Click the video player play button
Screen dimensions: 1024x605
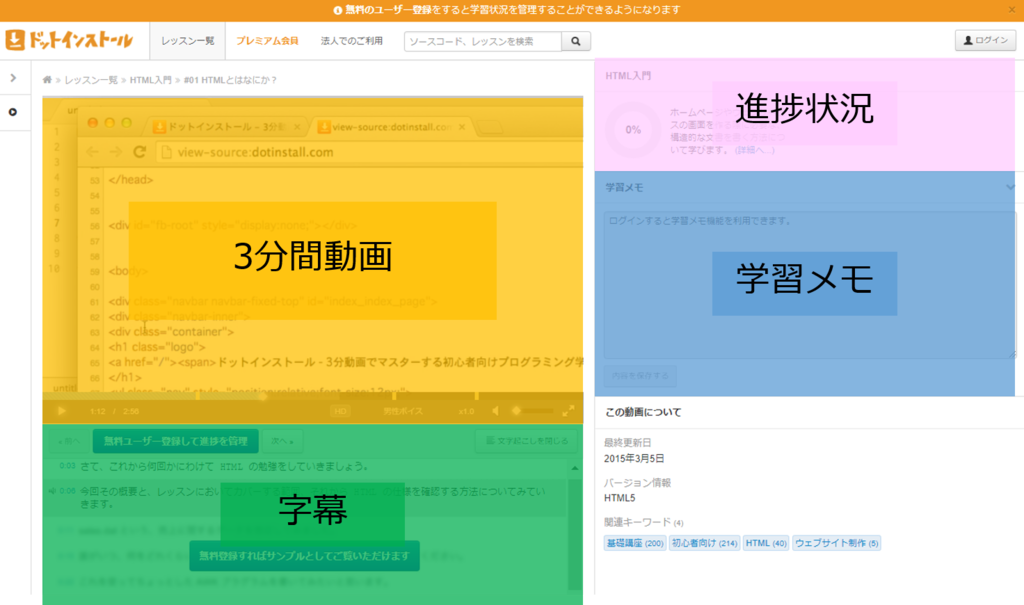61,411
